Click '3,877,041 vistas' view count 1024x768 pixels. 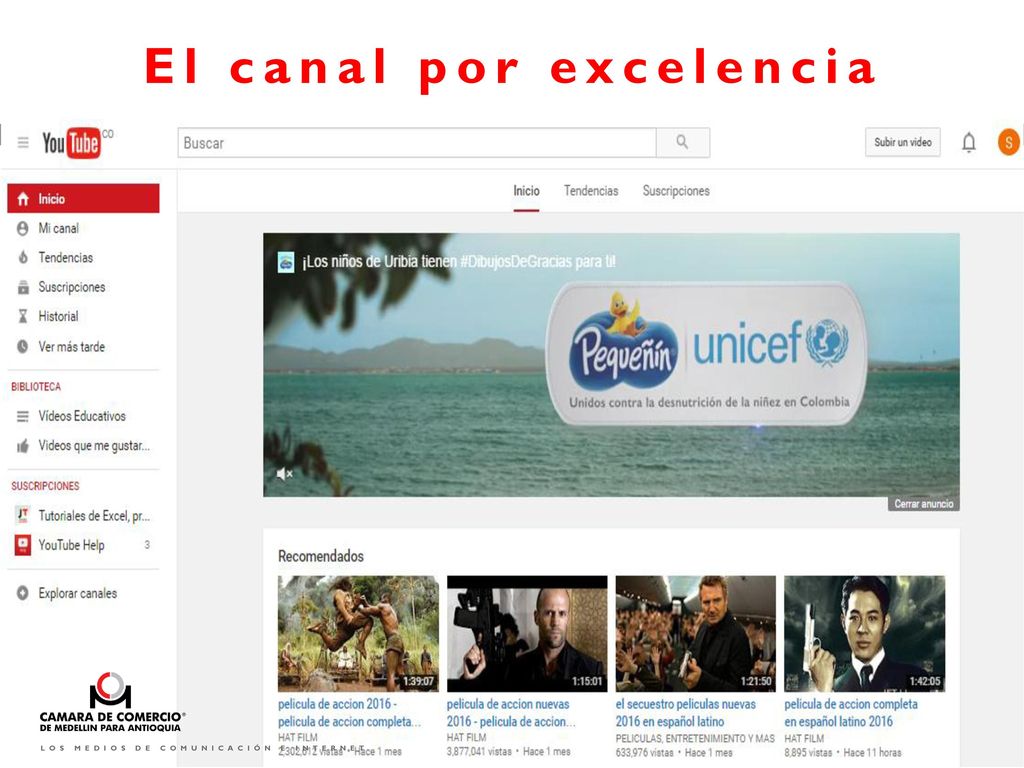pyautogui.click(x=479, y=752)
